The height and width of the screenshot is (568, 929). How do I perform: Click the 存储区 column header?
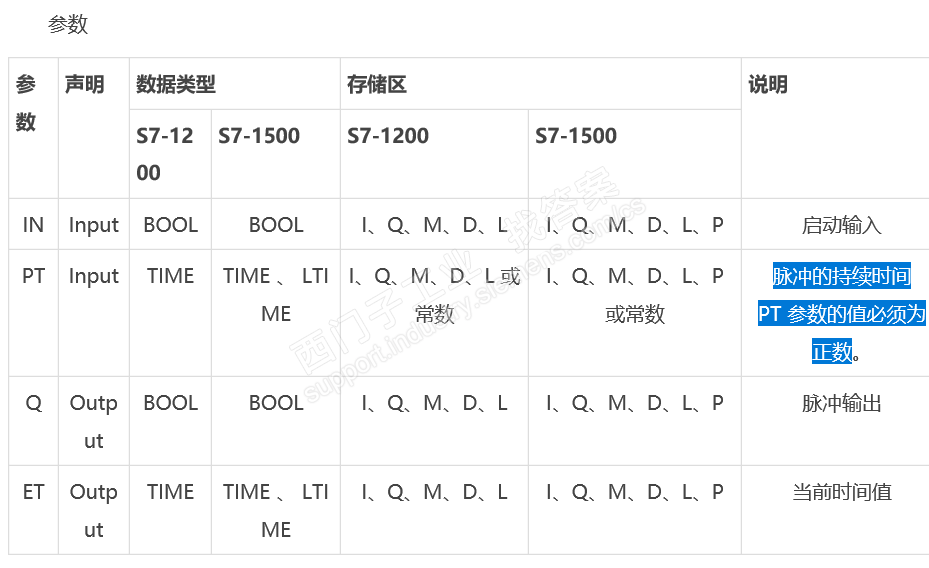(377, 85)
